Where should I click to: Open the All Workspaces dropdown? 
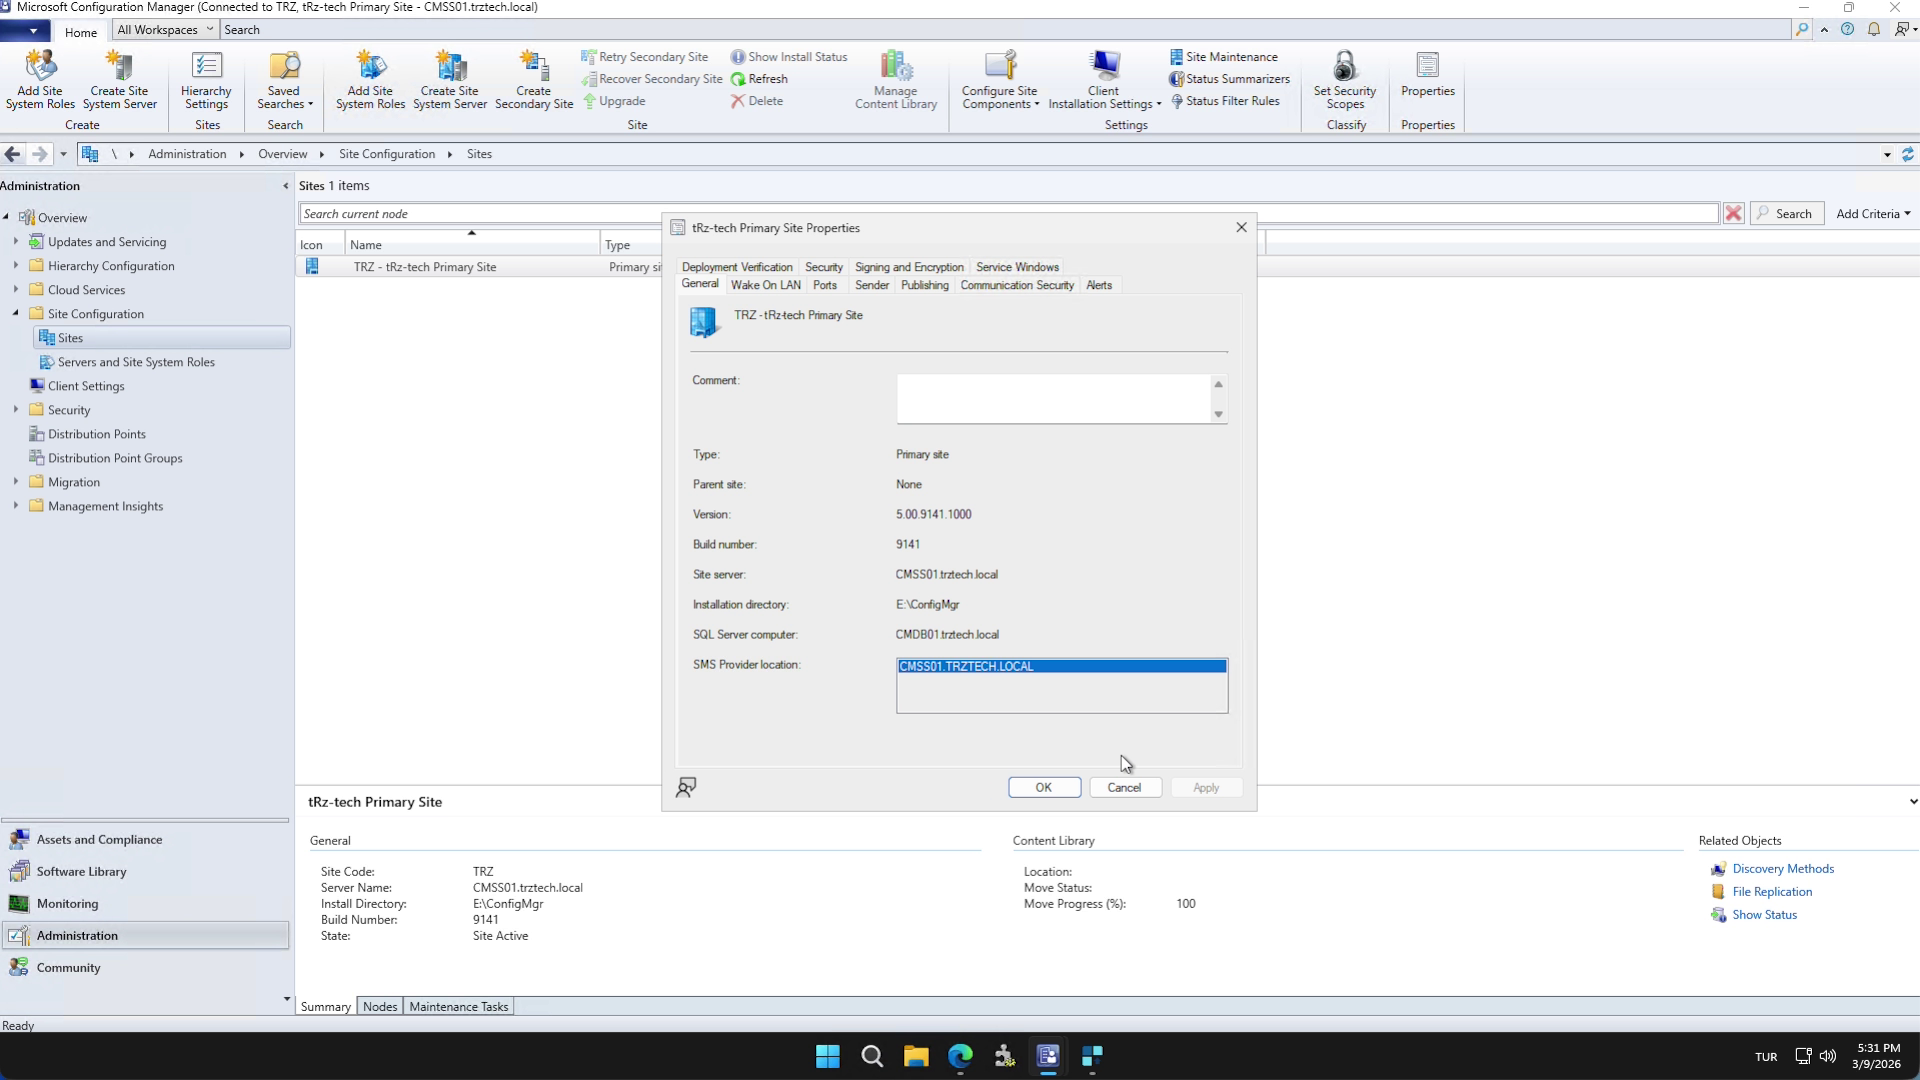pyautogui.click(x=165, y=30)
